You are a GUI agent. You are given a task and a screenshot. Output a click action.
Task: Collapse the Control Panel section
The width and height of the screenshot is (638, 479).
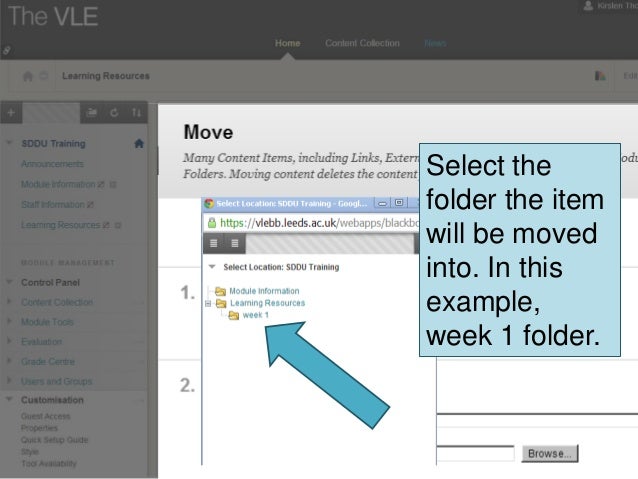[9, 282]
